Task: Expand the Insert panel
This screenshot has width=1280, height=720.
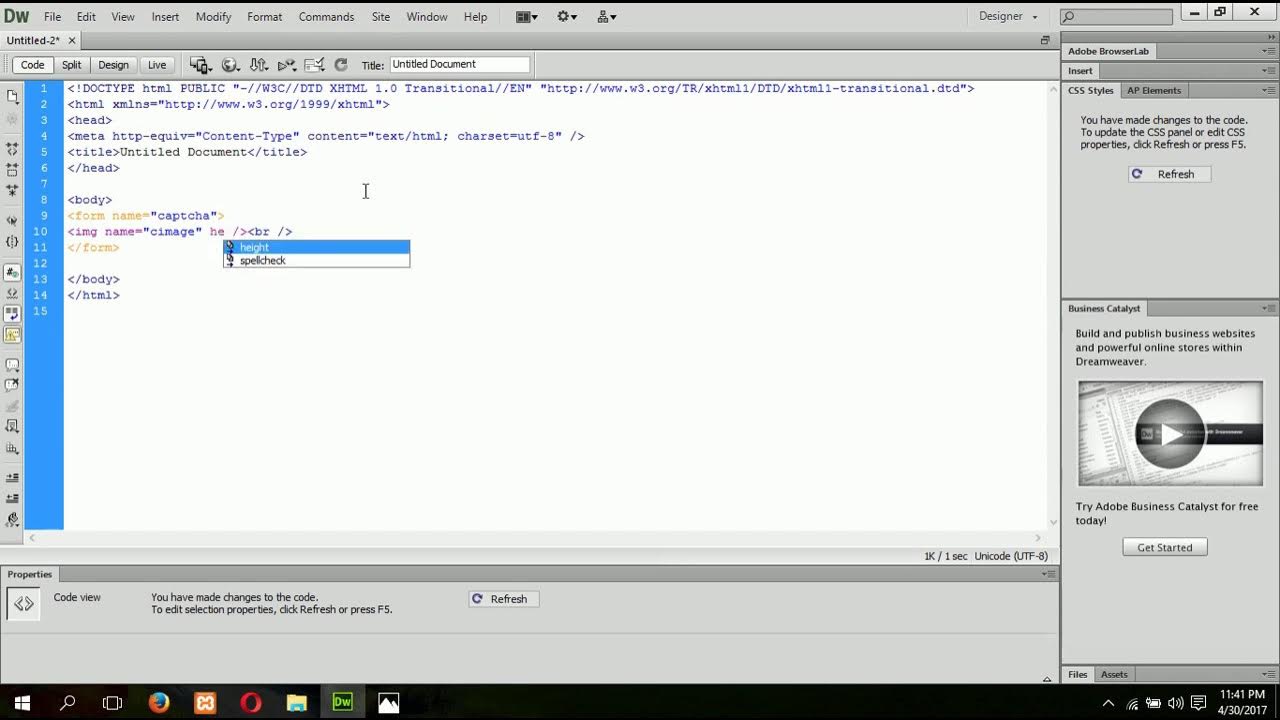Action: tap(1080, 71)
